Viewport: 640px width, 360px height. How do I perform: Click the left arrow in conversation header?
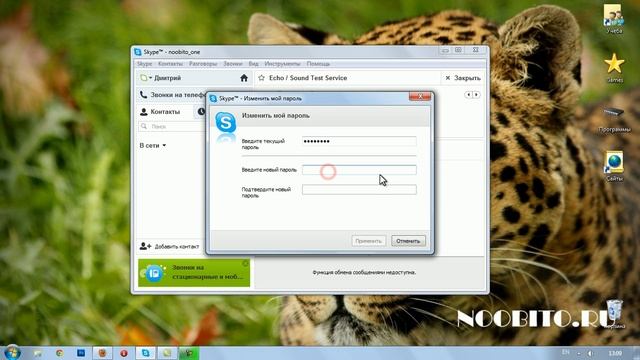[468, 95]
